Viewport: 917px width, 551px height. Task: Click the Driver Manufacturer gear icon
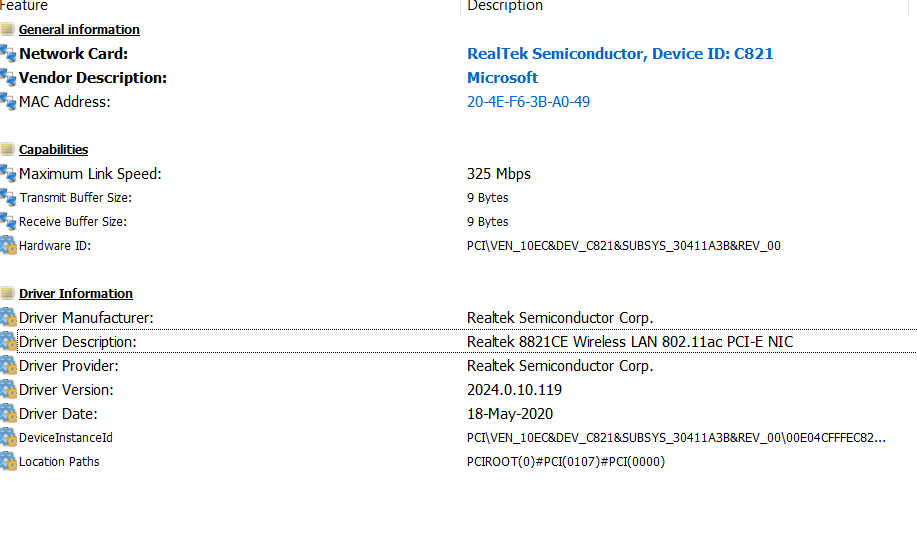(x=8, y=318)
